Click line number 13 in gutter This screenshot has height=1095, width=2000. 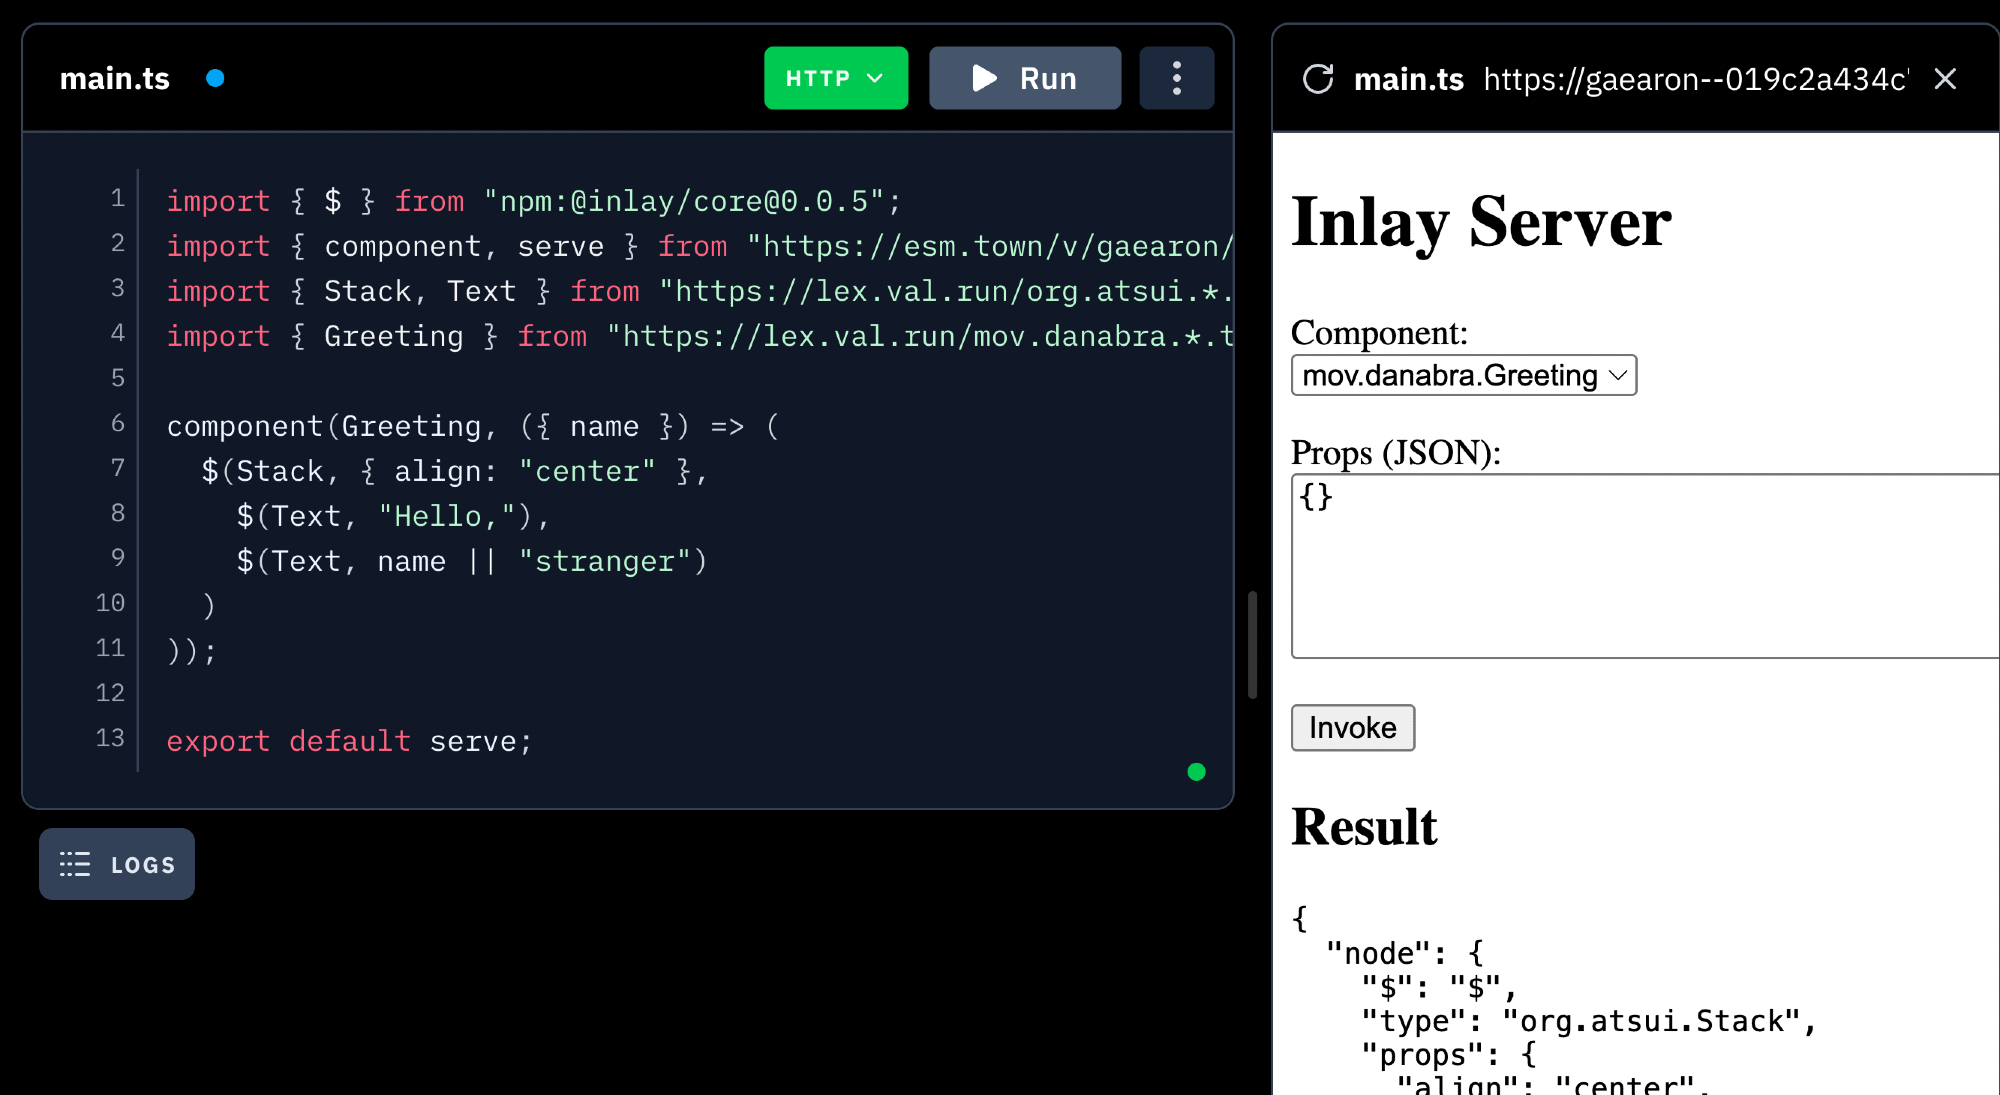coord(110,738)
